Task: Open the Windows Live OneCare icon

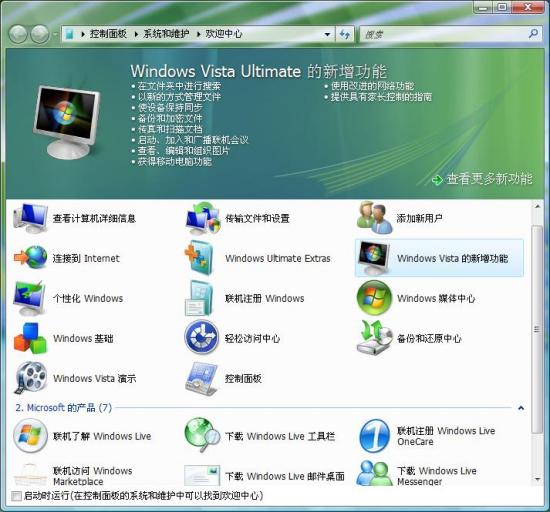Action: click(374, 436)
